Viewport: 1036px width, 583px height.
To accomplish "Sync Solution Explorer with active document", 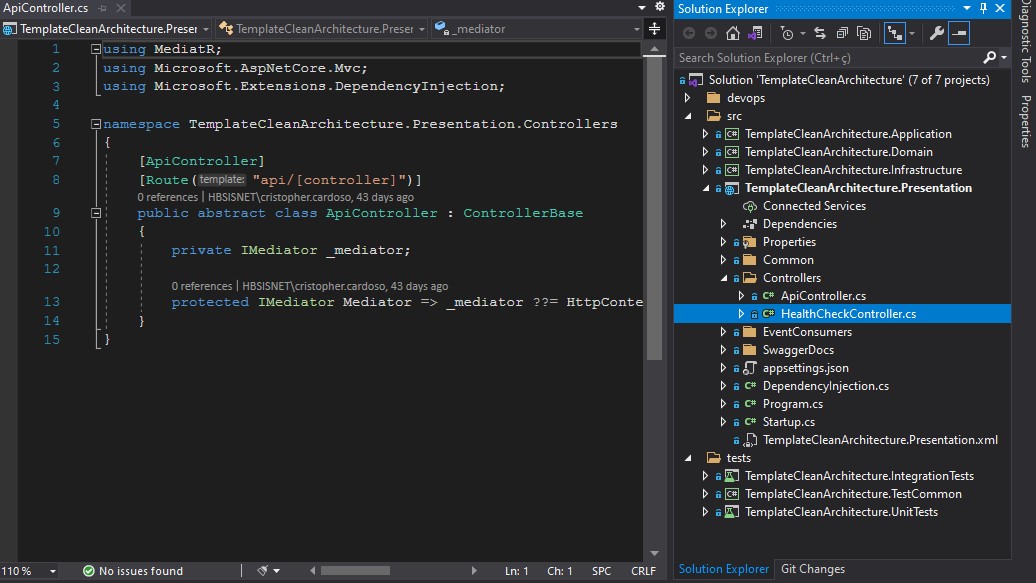I will [x=820, y=32].
